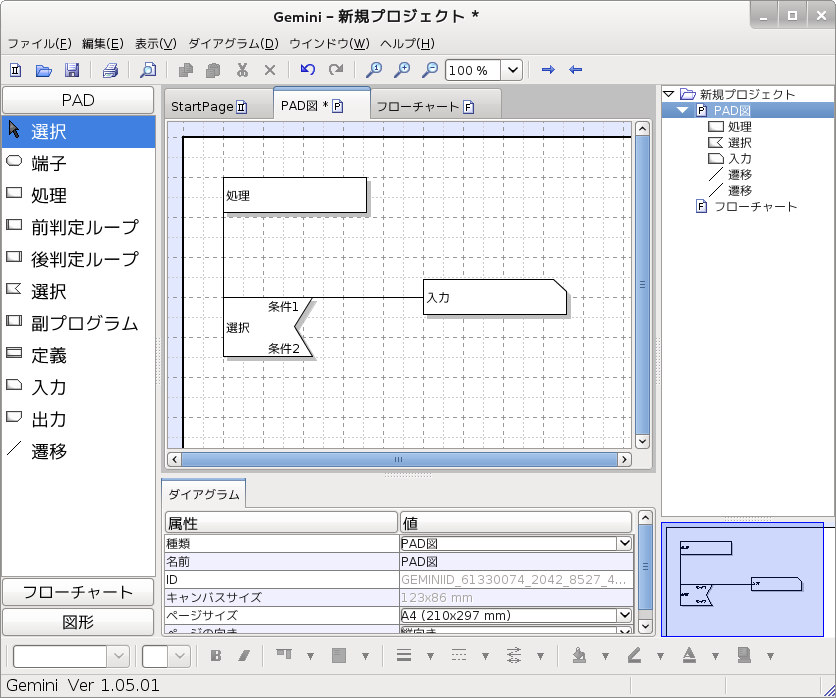836x698 pixels.
Task: Open the font name dropdown
Action: coord(119,656)
